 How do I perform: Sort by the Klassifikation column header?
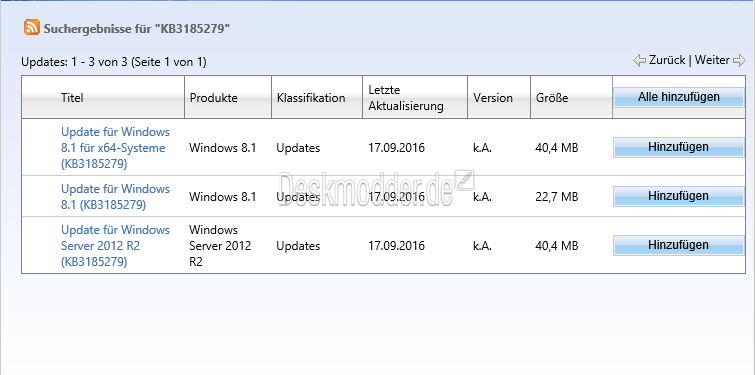[x=311, y=98]
